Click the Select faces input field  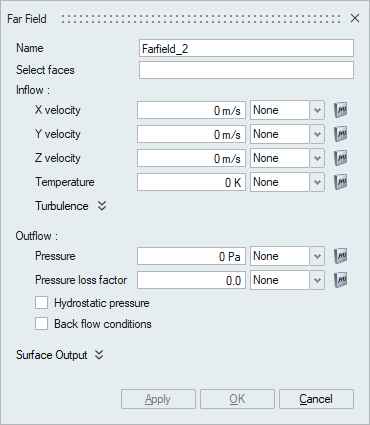tap(246, 70)
